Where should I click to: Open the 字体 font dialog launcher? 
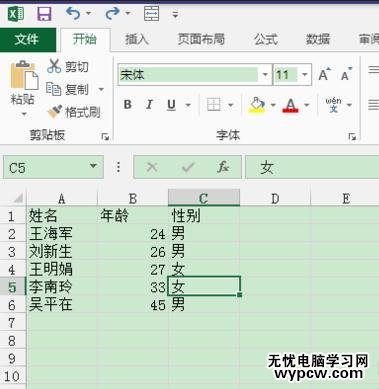(x=352, y=137)
